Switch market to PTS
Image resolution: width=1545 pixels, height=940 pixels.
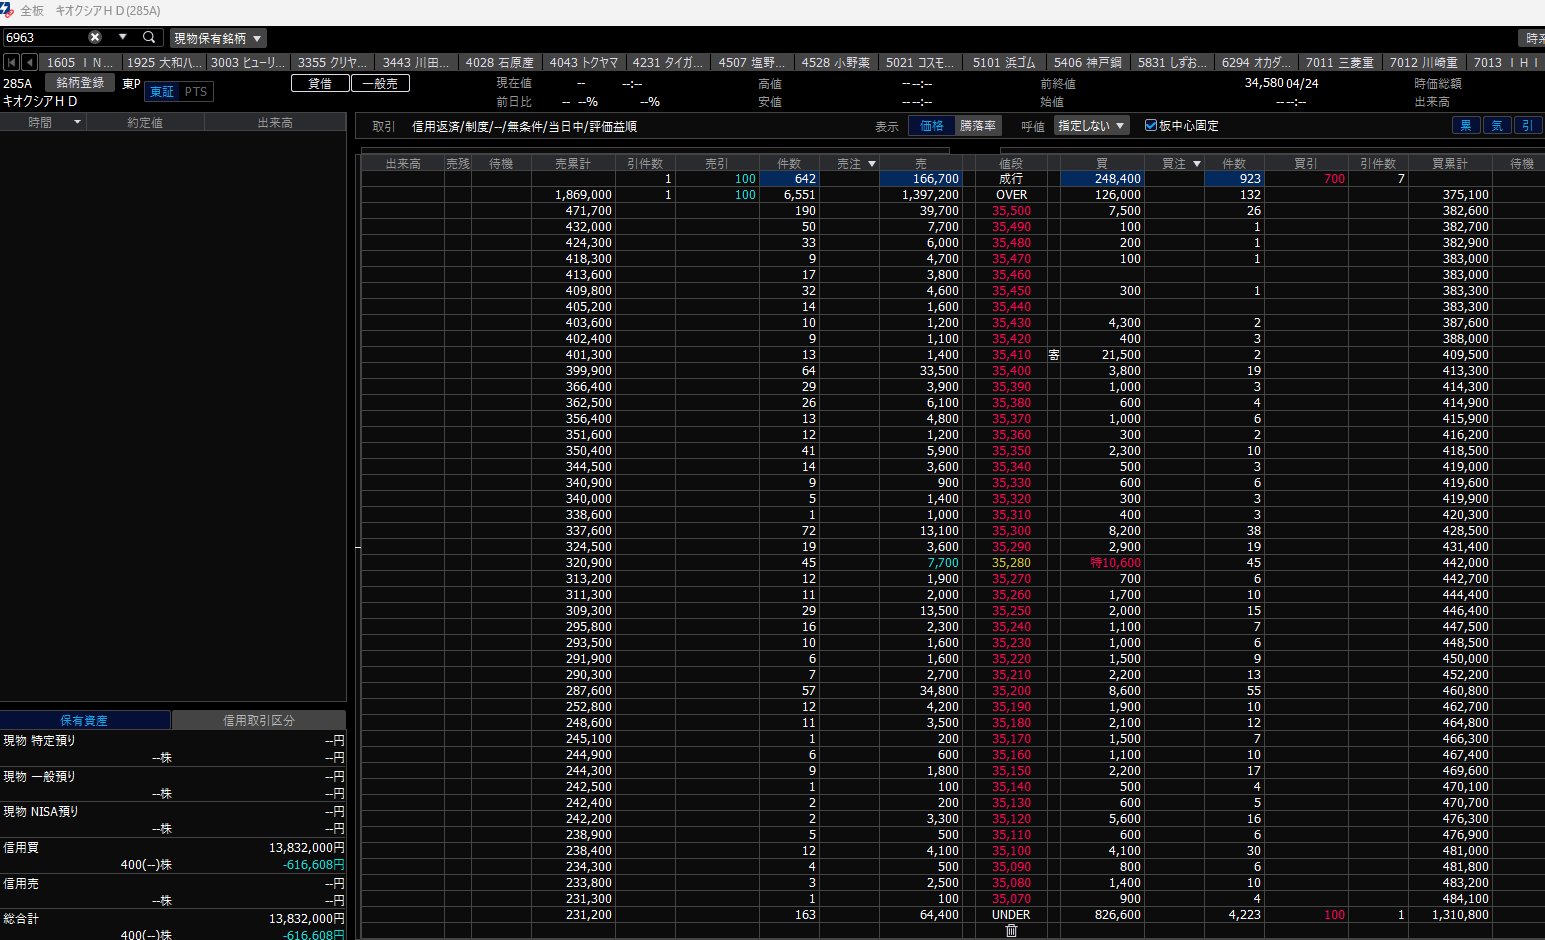[196, 92]
